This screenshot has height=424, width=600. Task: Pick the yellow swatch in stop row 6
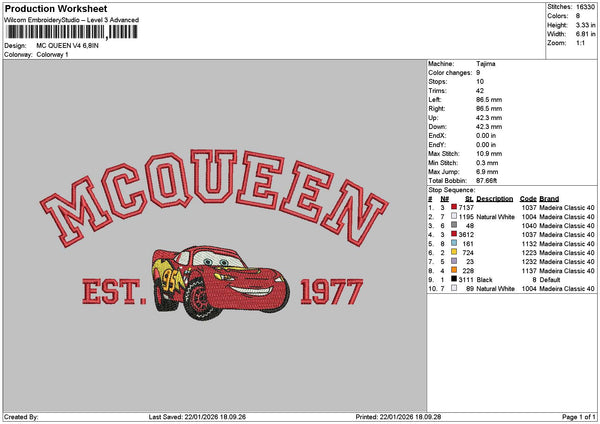pyautogui.click(x=454, y=252)
